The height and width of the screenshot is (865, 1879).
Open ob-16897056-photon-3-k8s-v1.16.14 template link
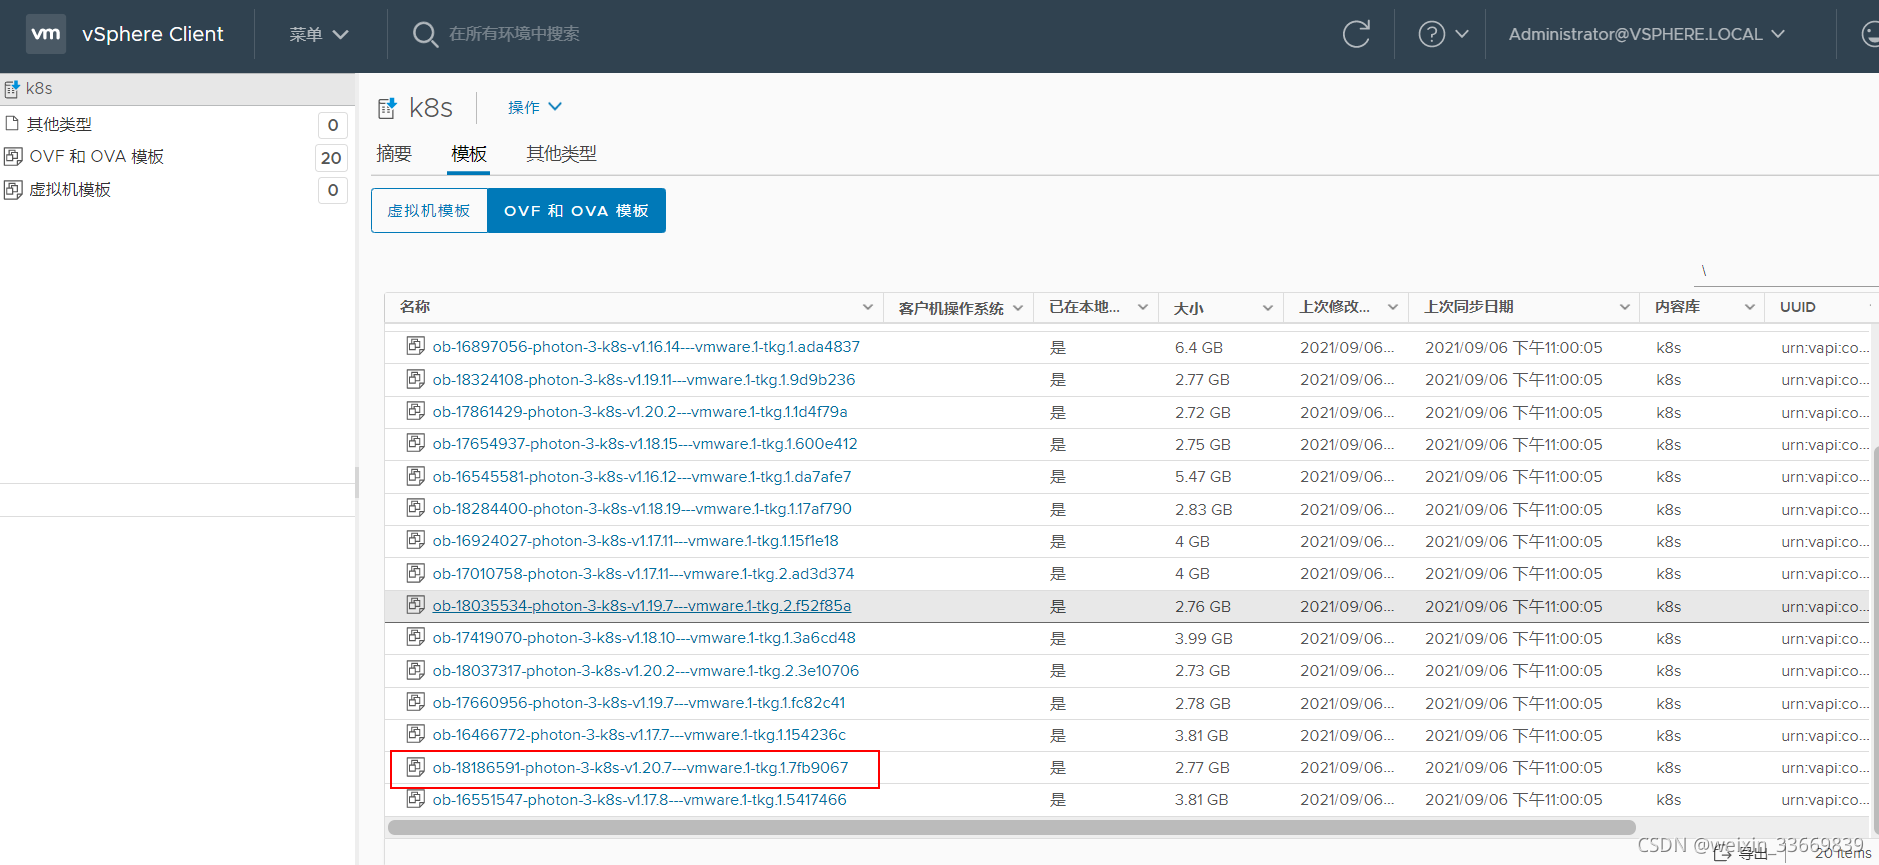[x=646, y=346]
